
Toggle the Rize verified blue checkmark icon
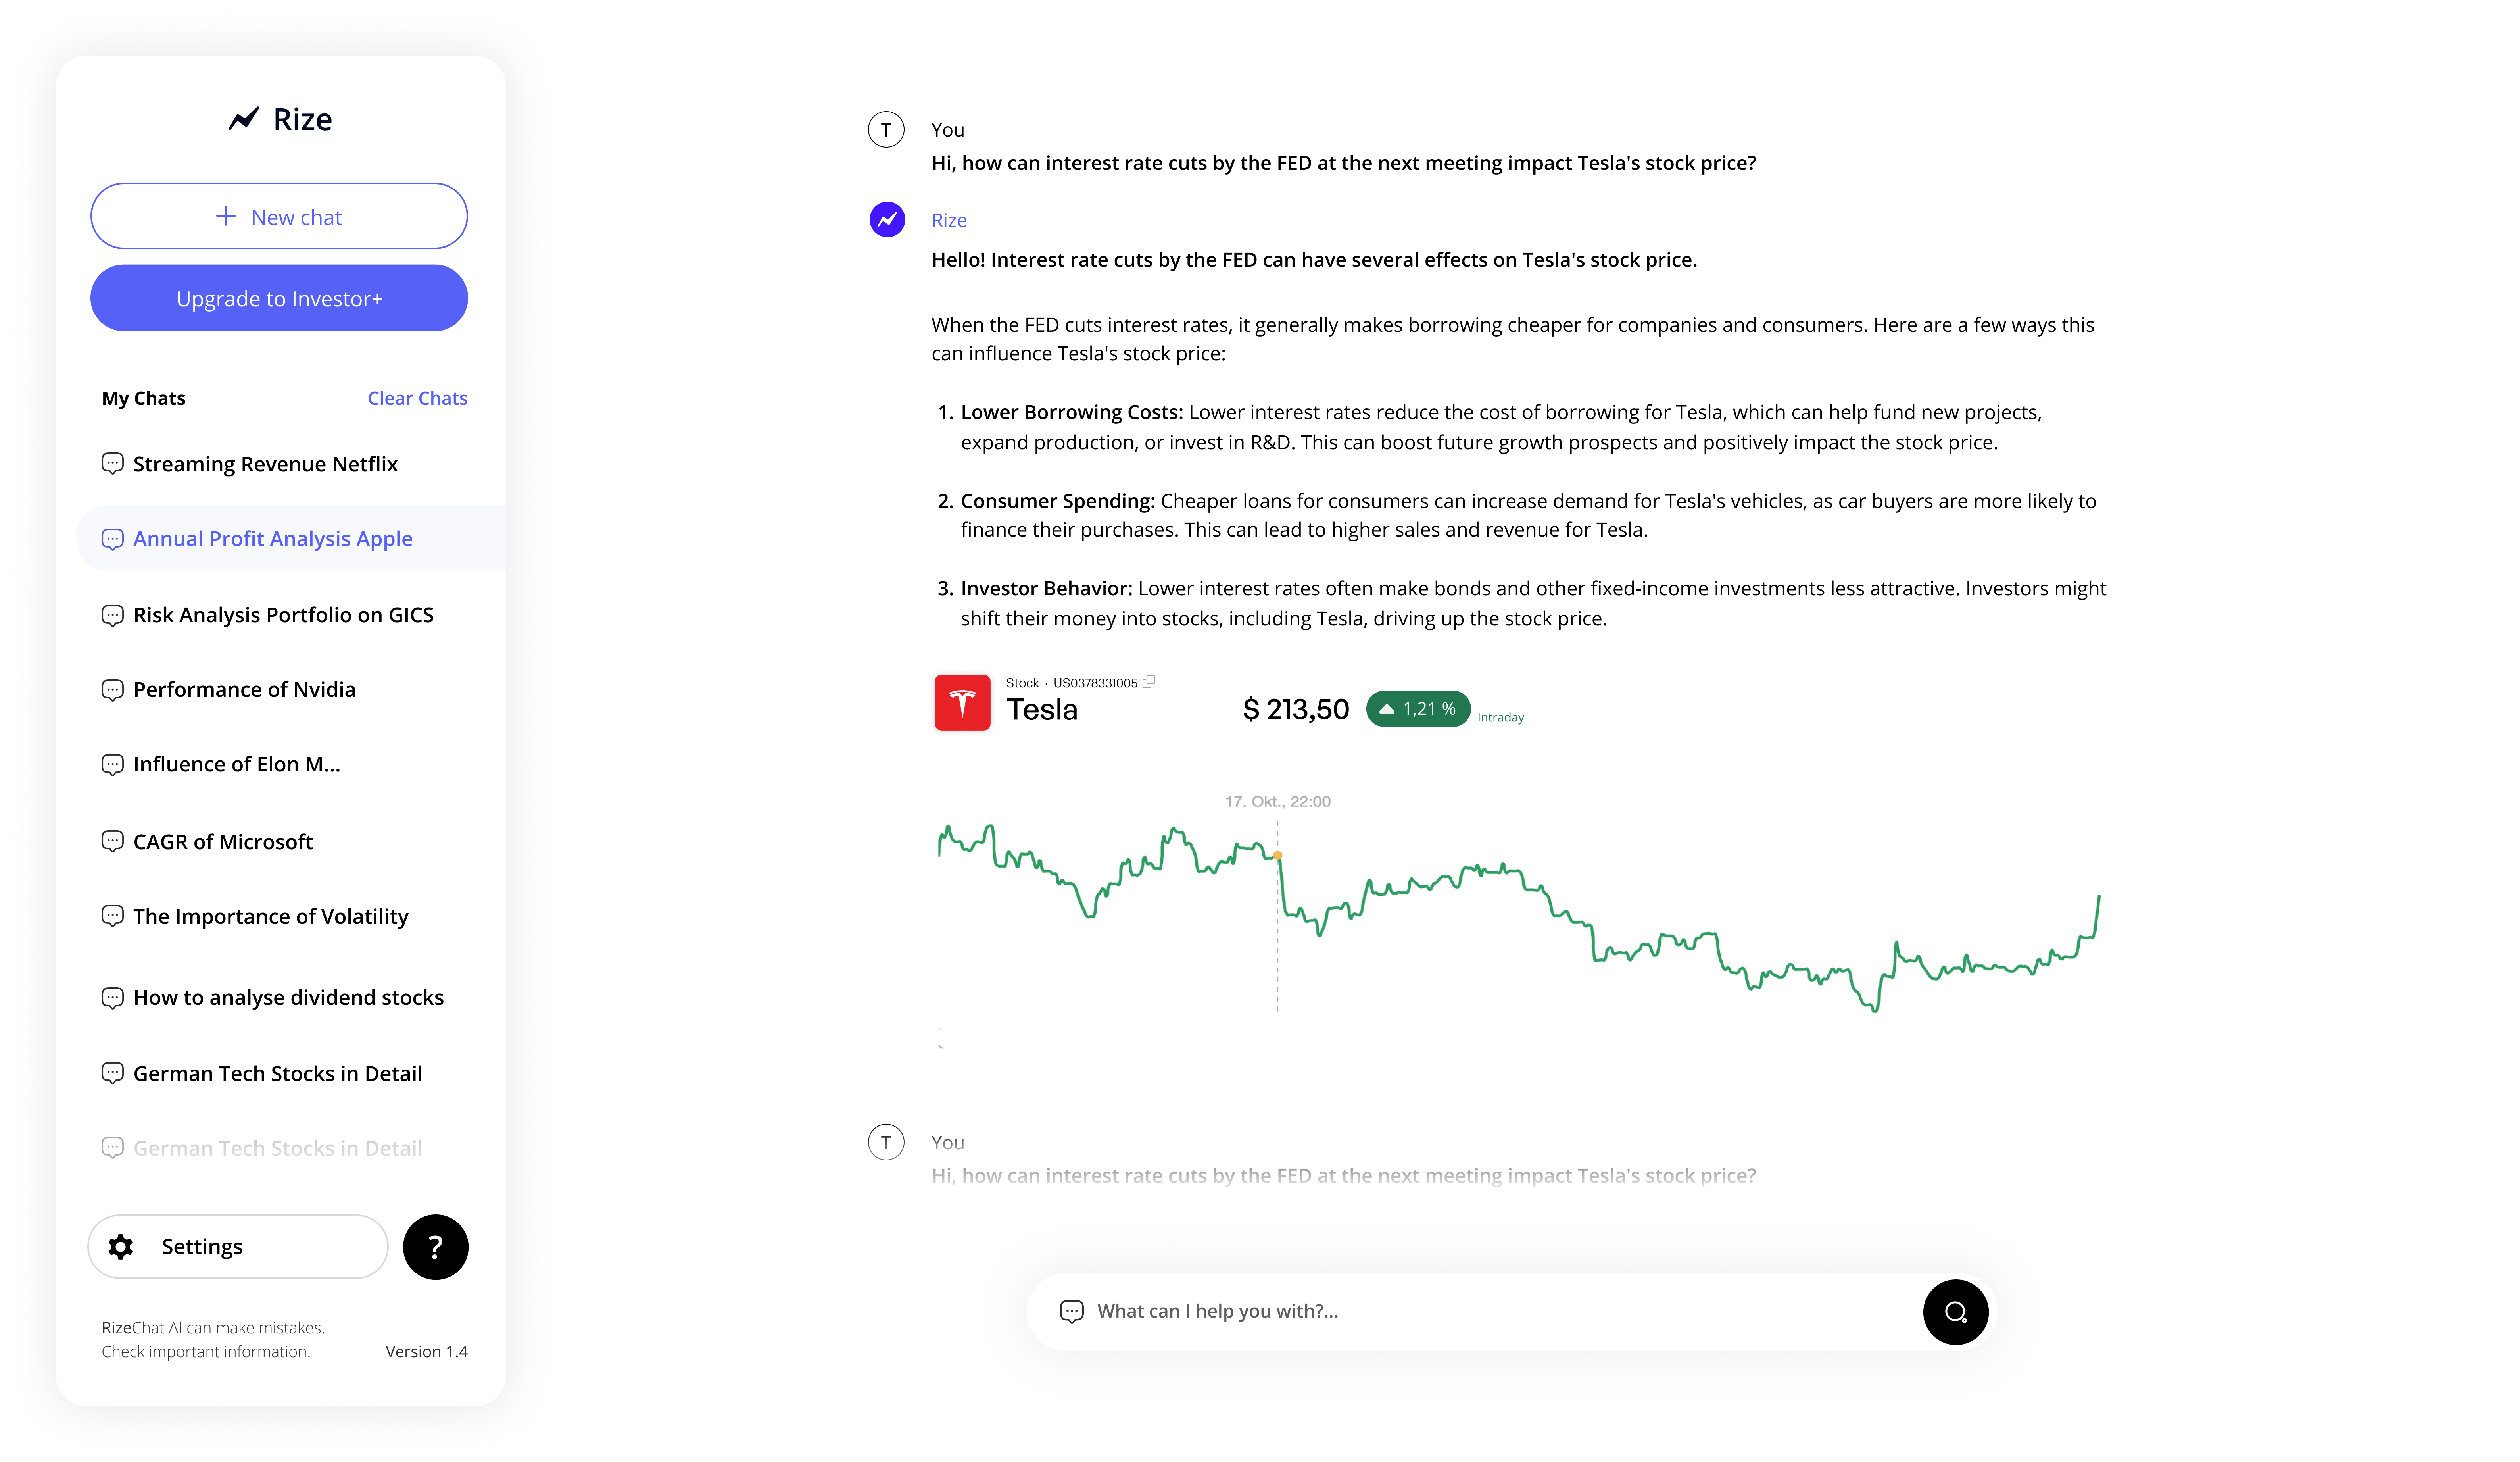(x=887, y=219)
